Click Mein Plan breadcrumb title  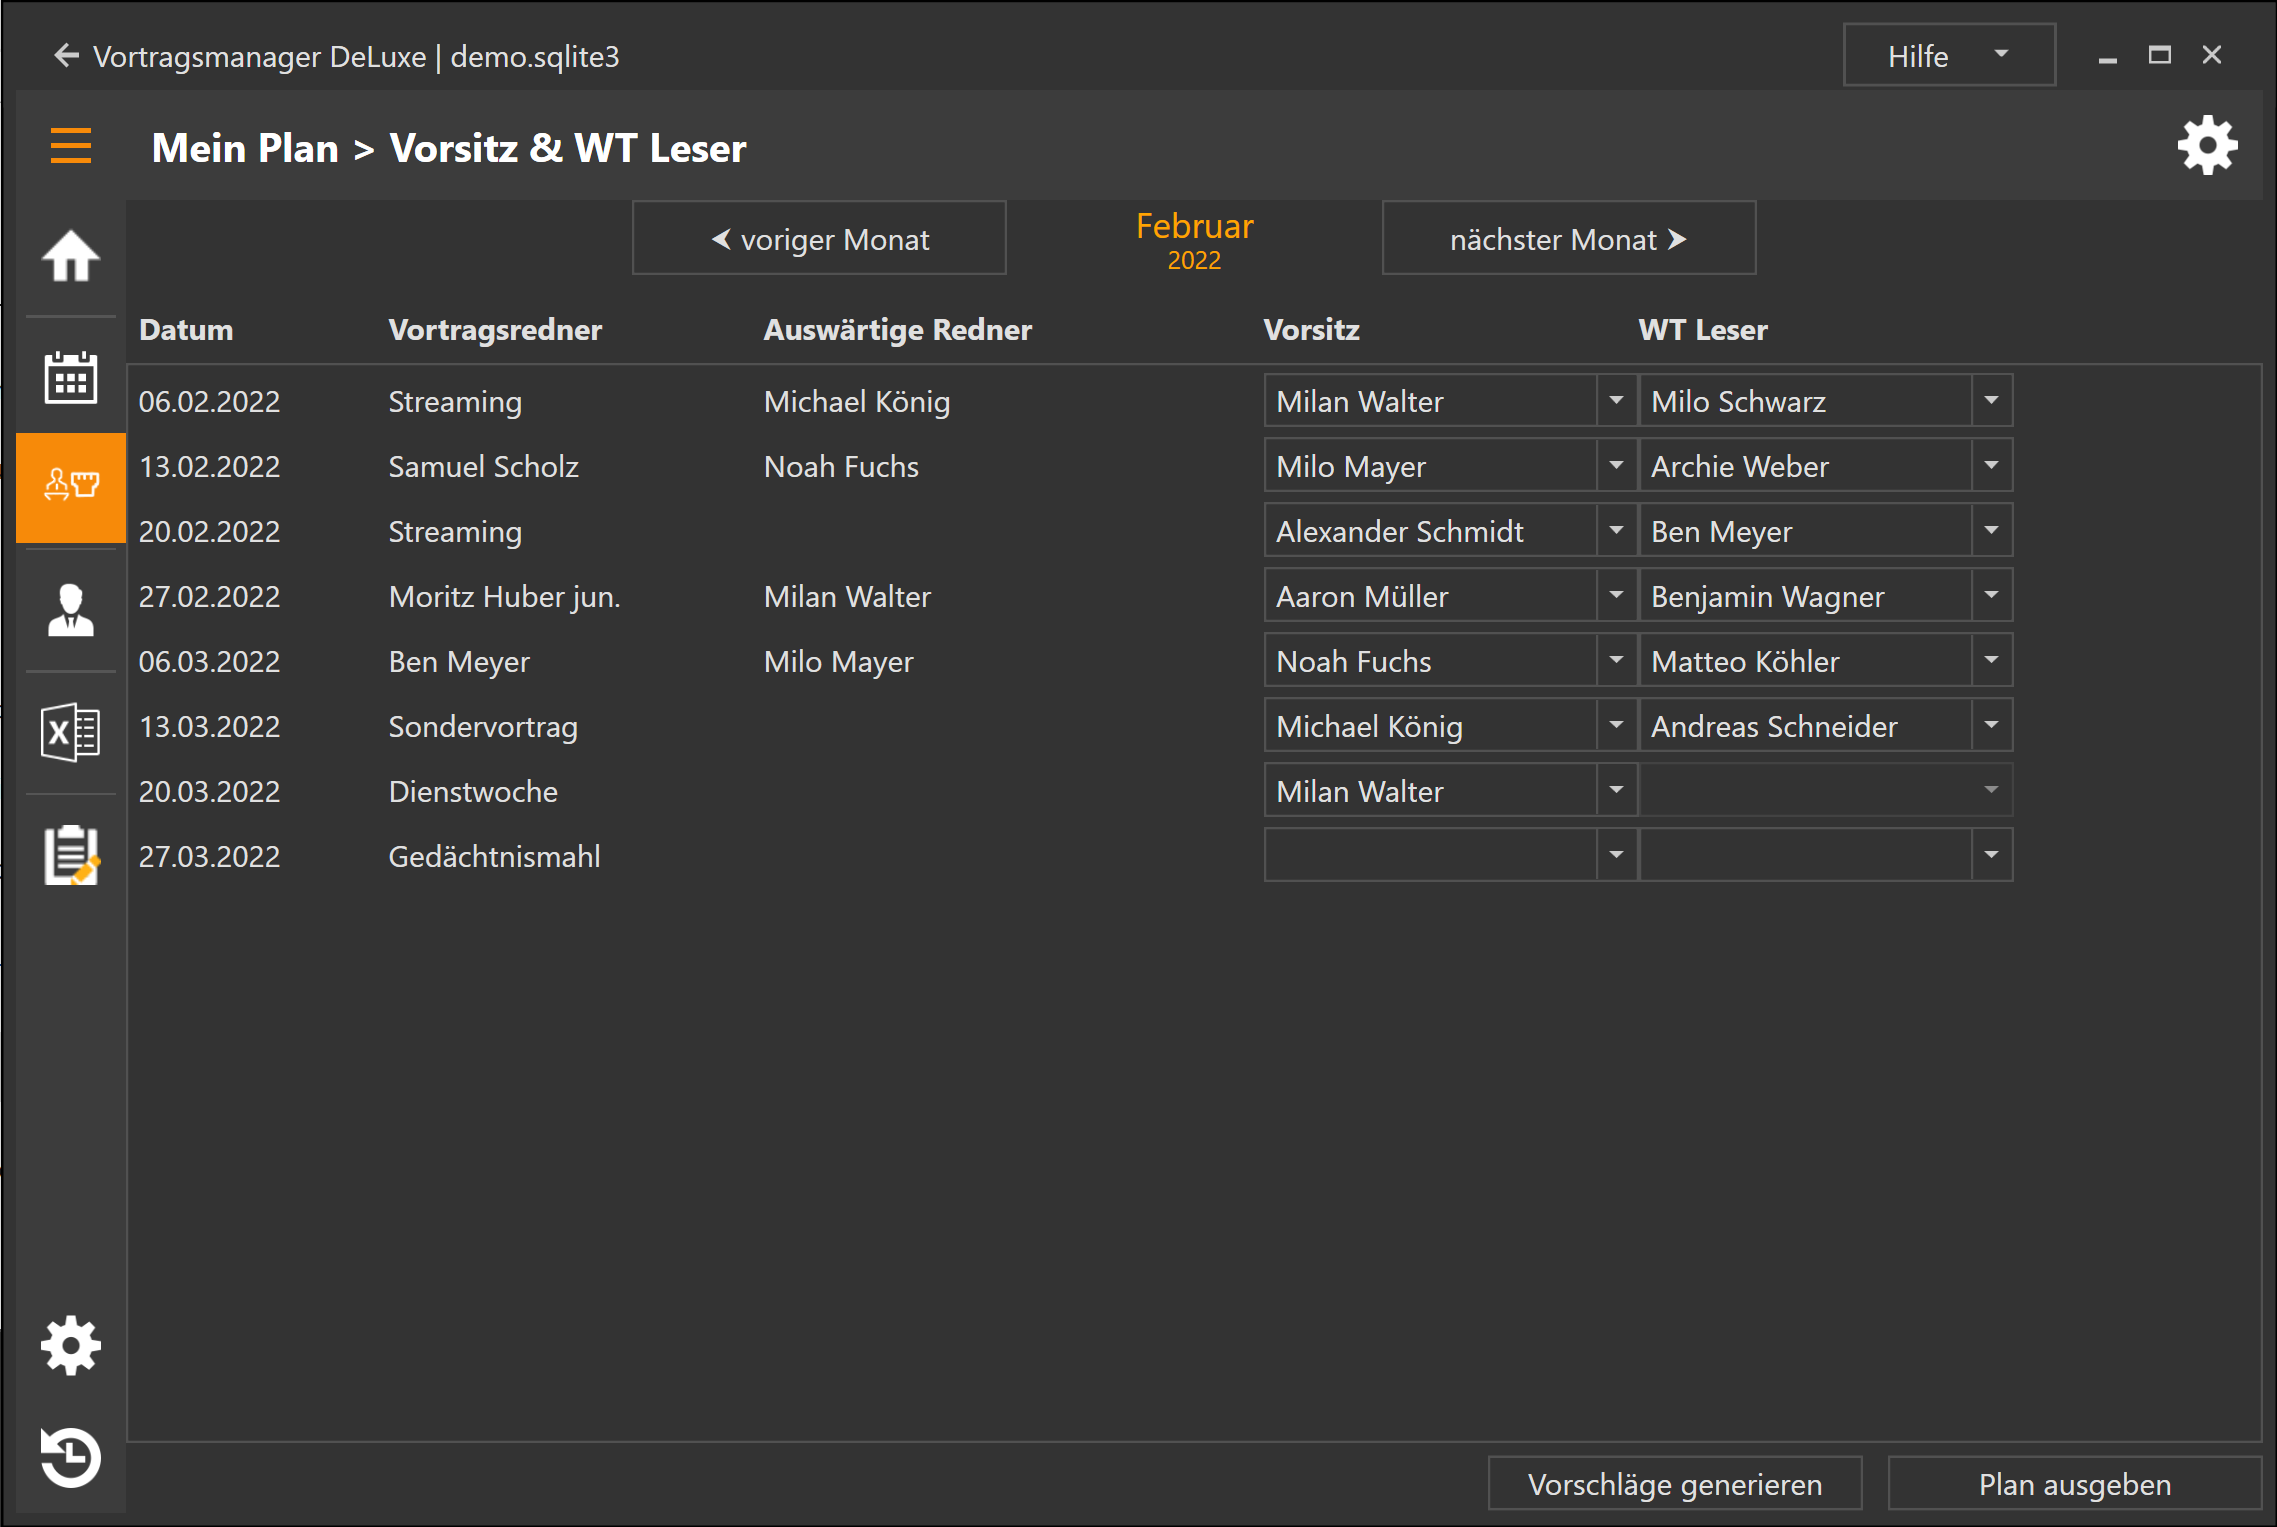coord(245,148)
